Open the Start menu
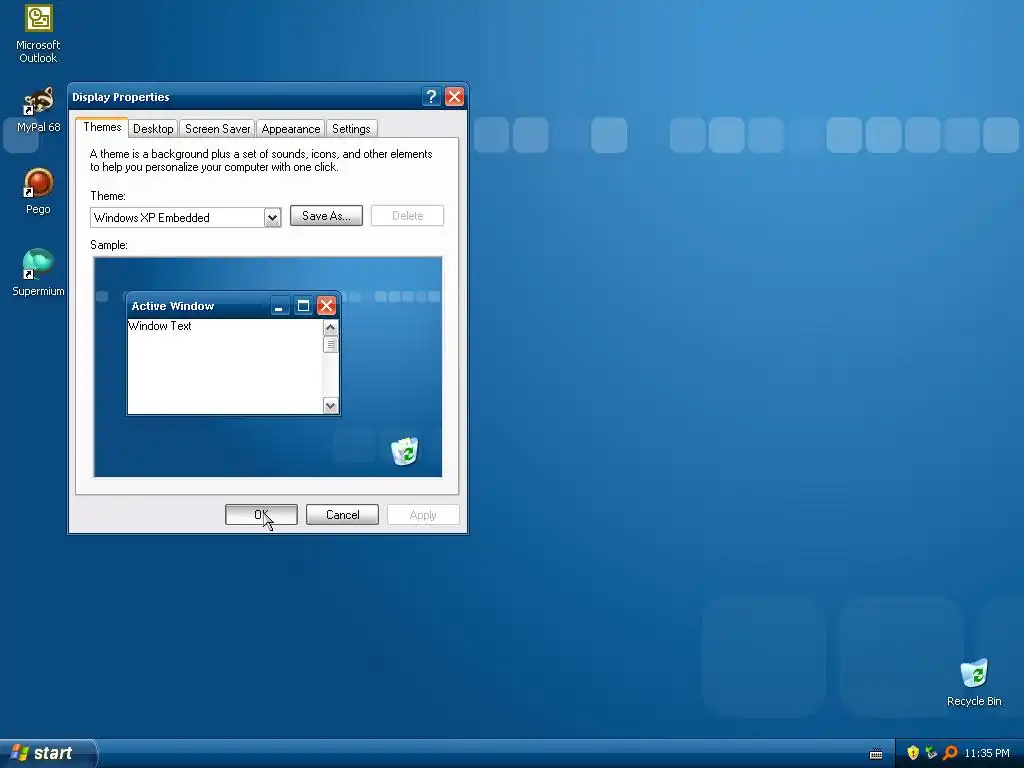The height and width of the screenshot is (768, 1024). point(47,753)
